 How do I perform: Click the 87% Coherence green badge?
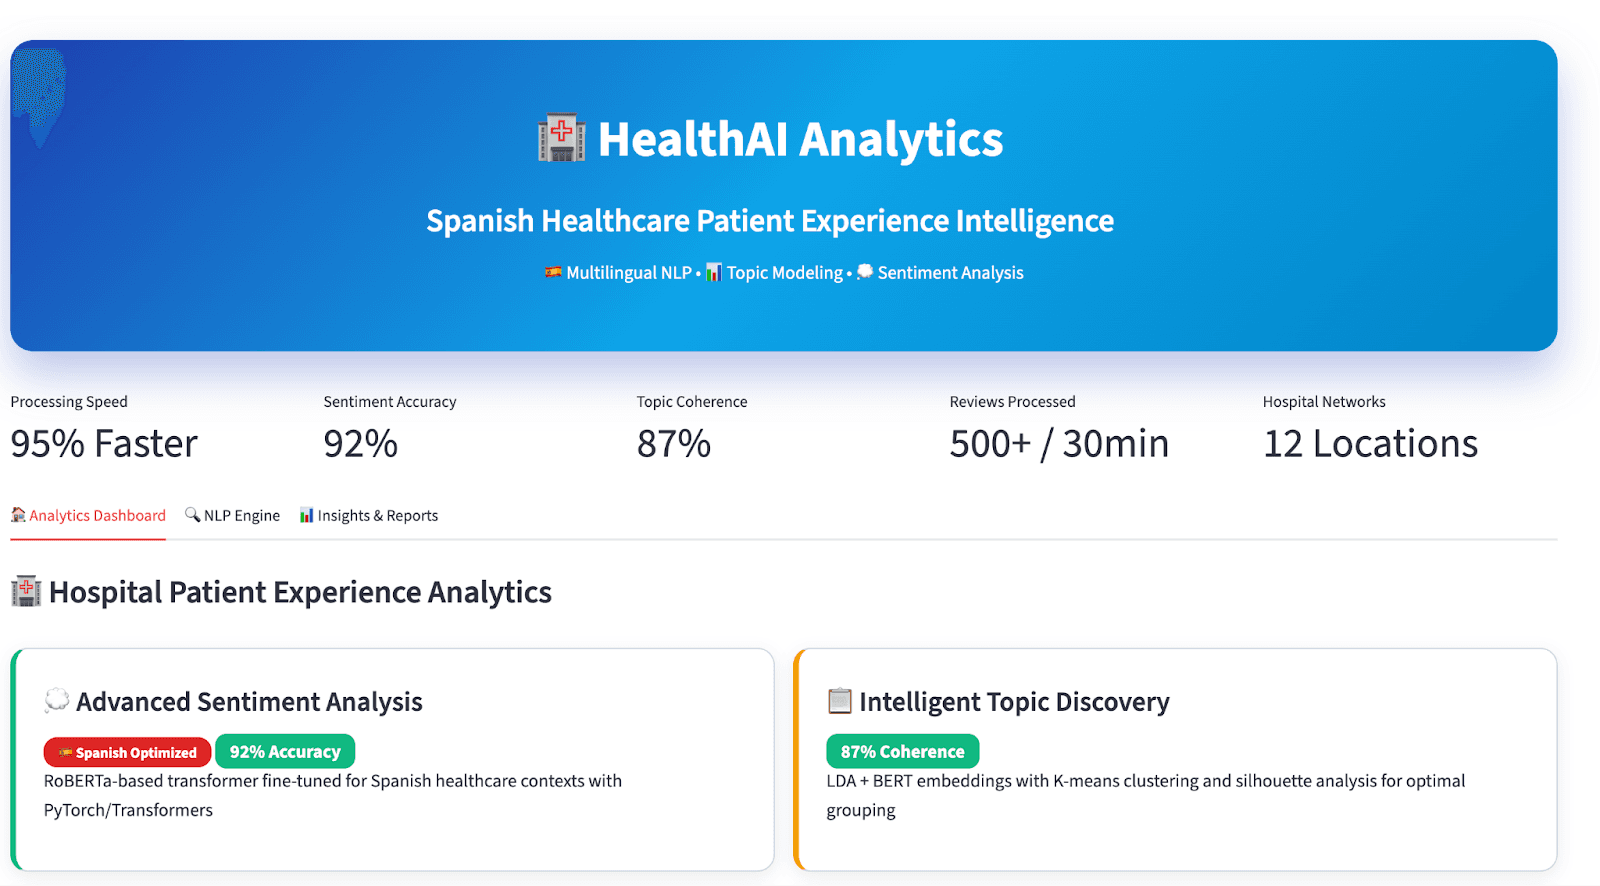902,751
